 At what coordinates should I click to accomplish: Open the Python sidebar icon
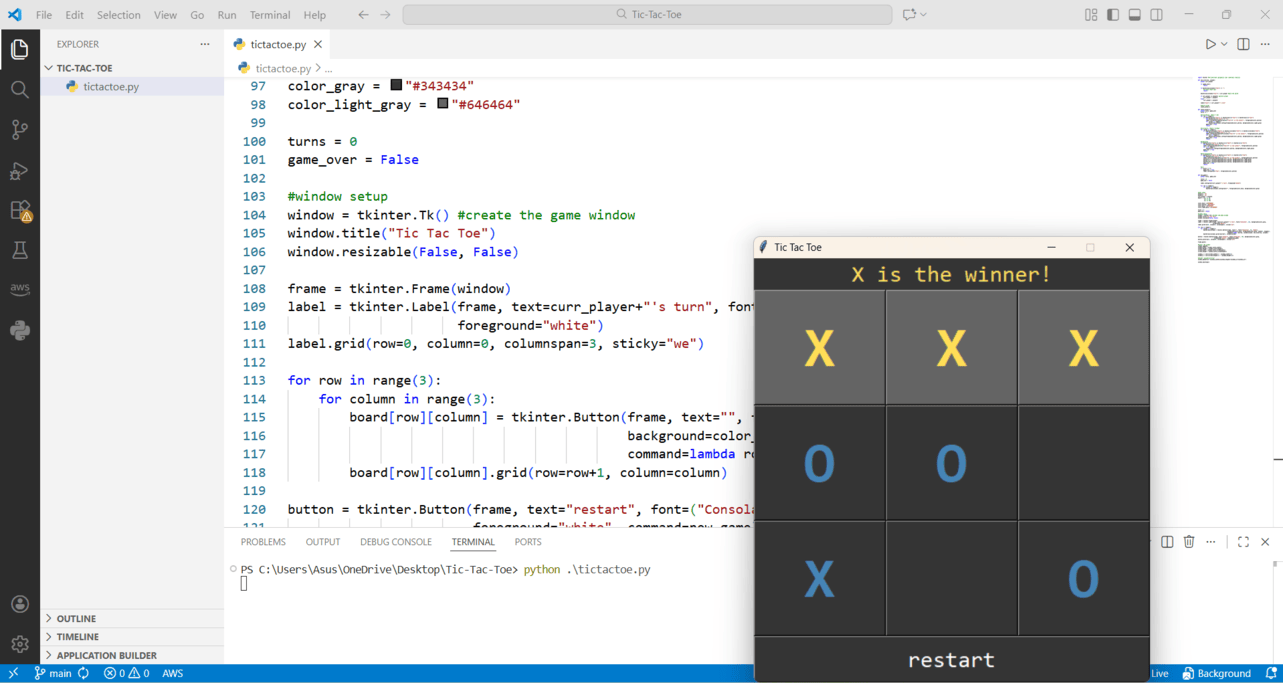19,330
